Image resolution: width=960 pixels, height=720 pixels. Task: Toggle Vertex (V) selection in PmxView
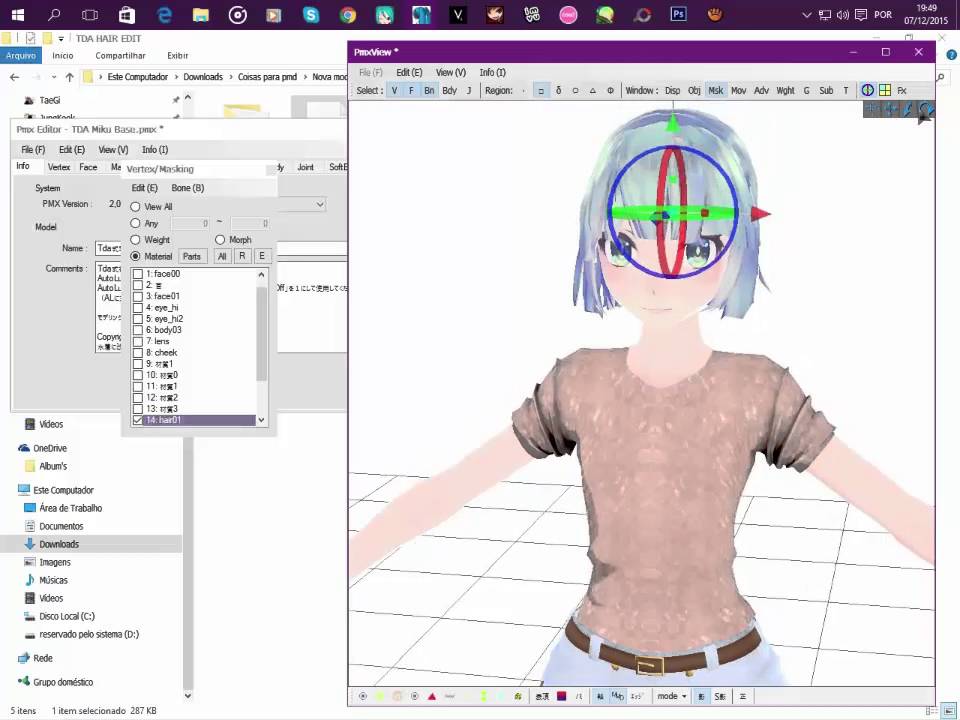click(x=394, y=91)
